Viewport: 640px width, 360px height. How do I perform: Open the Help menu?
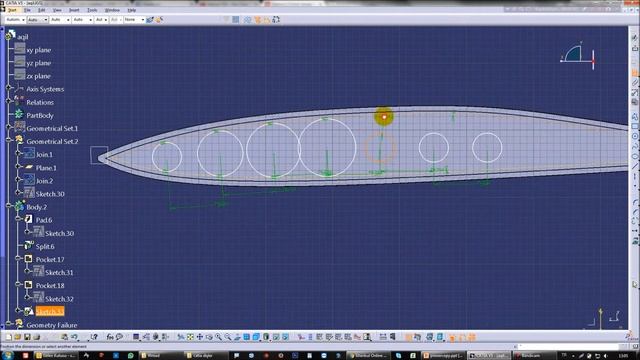131,10
